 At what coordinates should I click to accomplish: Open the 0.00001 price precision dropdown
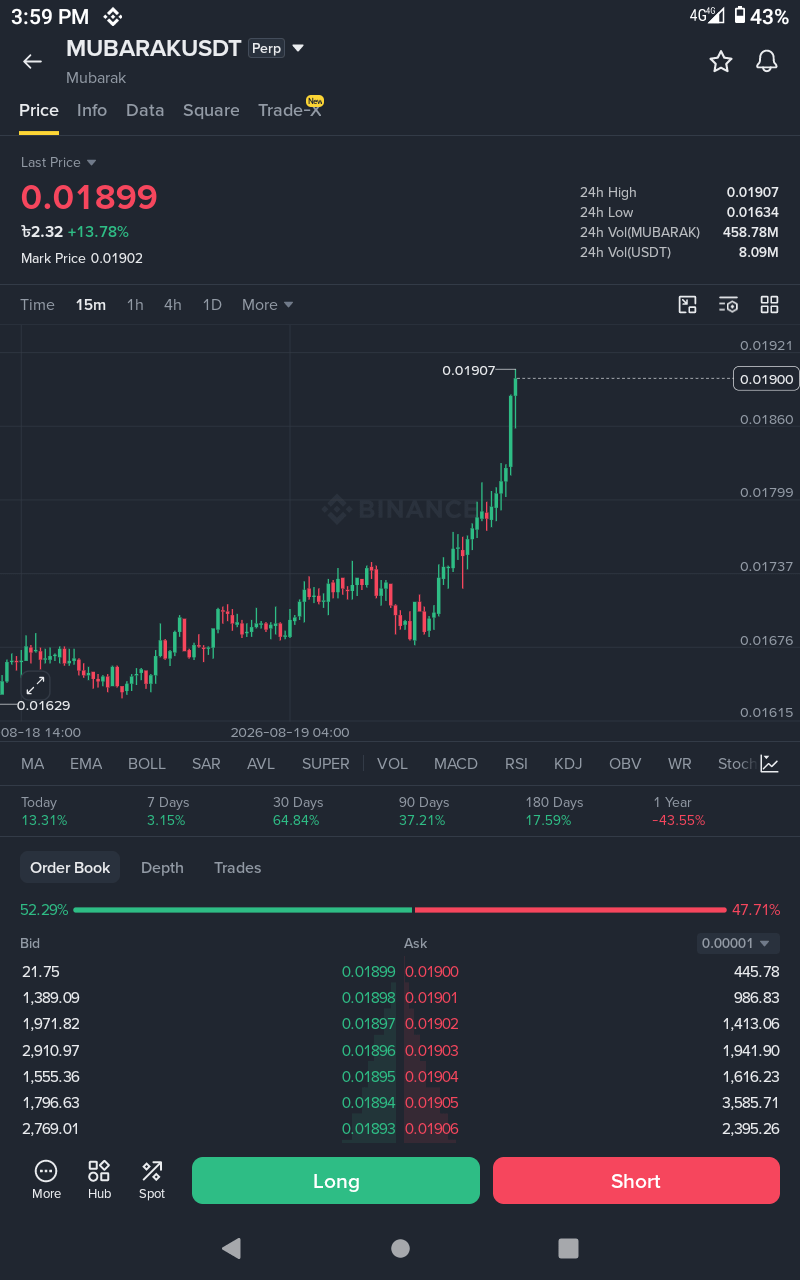tap(738, 943)
